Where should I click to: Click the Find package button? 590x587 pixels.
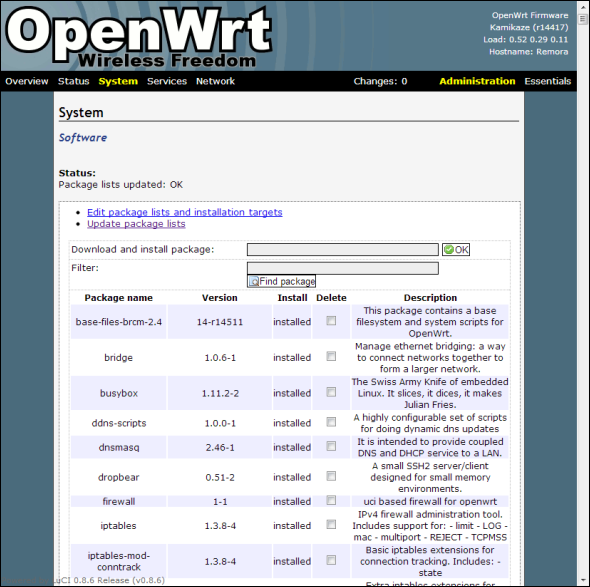pyautogui.click(x=281, y=281)
